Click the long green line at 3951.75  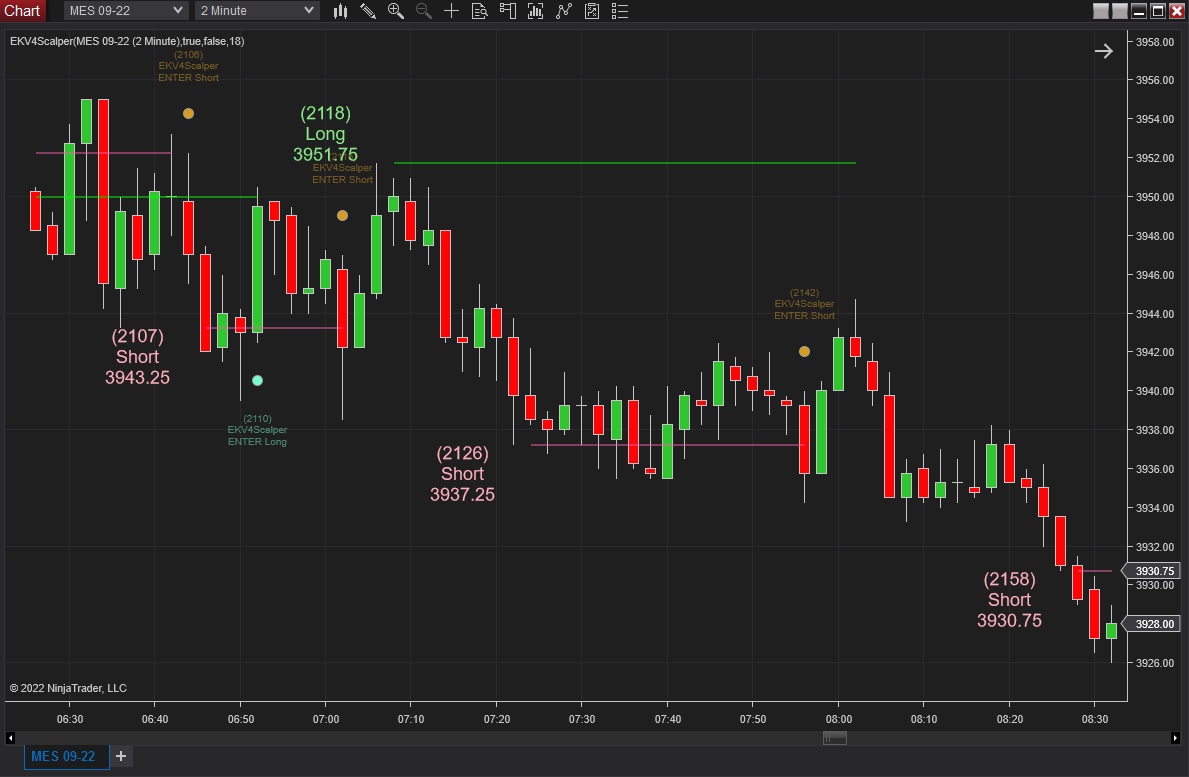pos(625,163)
